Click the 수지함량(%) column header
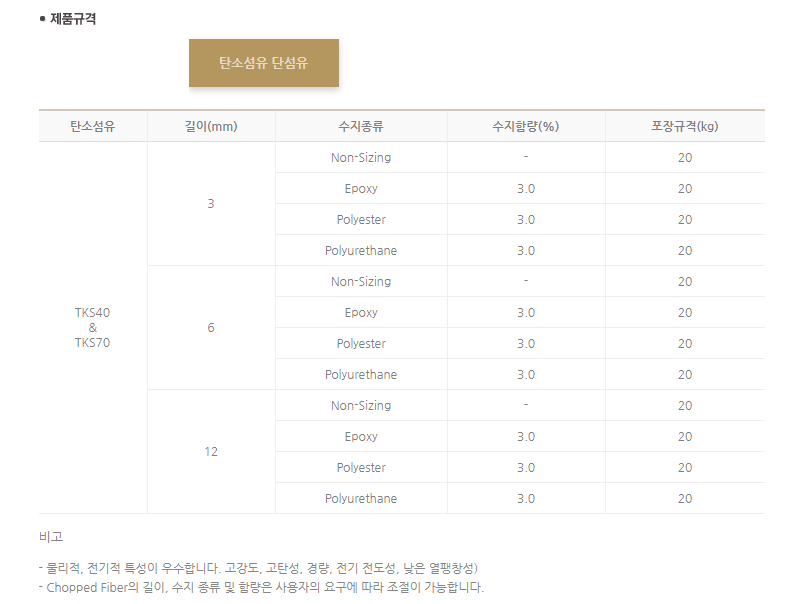 [x=525, y=126]
